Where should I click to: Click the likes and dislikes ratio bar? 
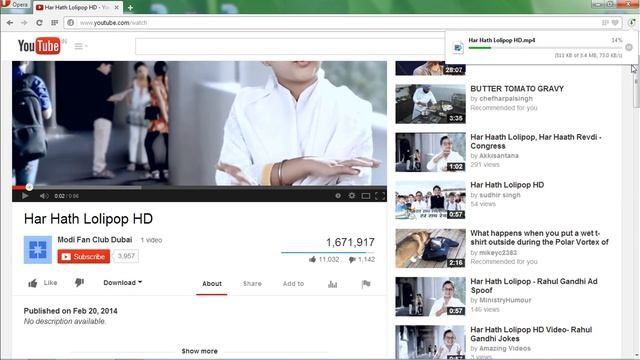click(328, 253)
